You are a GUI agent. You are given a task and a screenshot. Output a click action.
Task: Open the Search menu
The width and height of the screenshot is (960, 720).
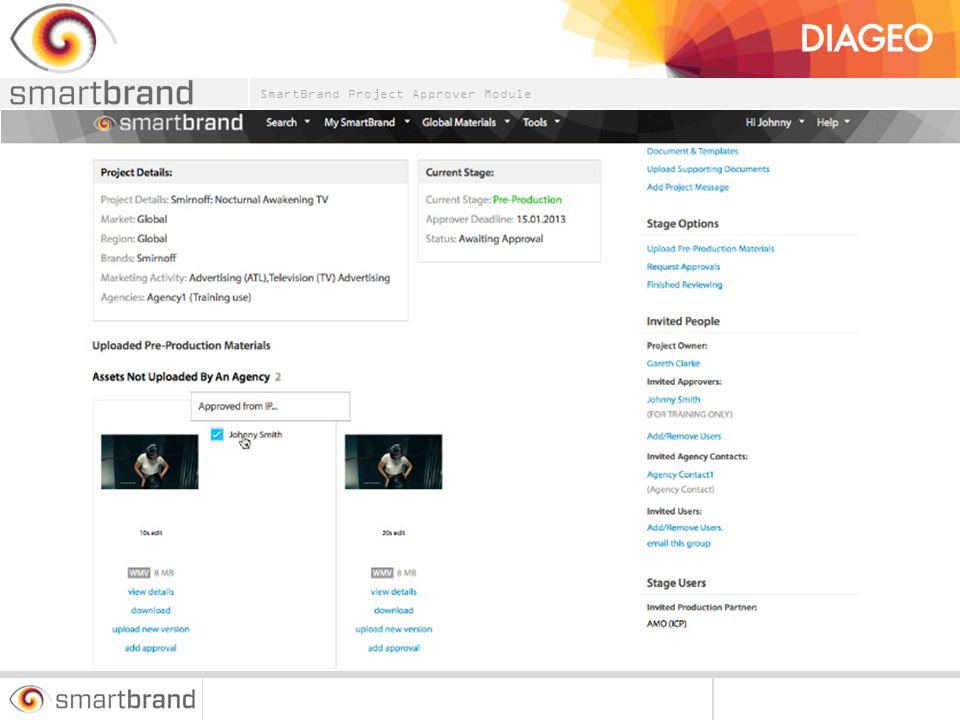[x=282, y=122]
